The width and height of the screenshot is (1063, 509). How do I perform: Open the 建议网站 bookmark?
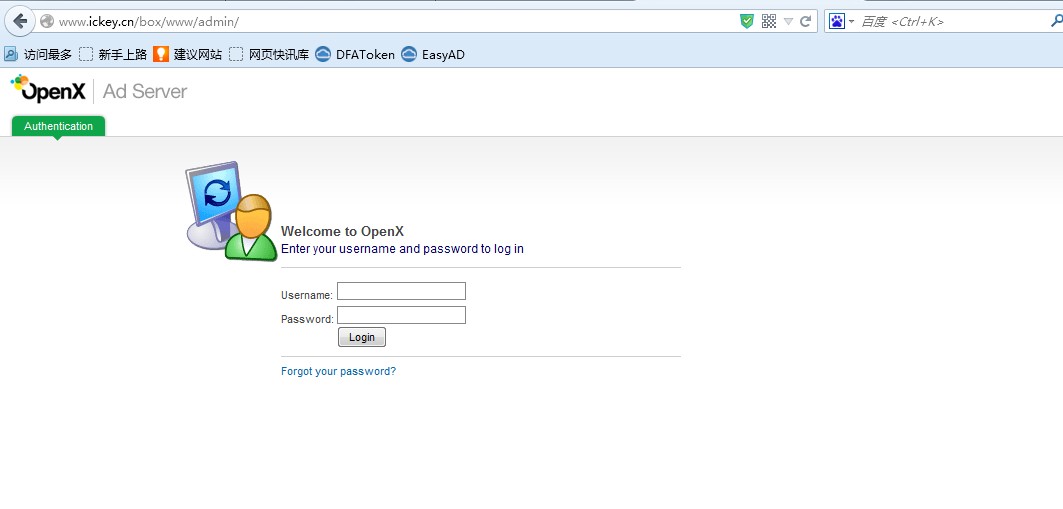pos(188,55)
